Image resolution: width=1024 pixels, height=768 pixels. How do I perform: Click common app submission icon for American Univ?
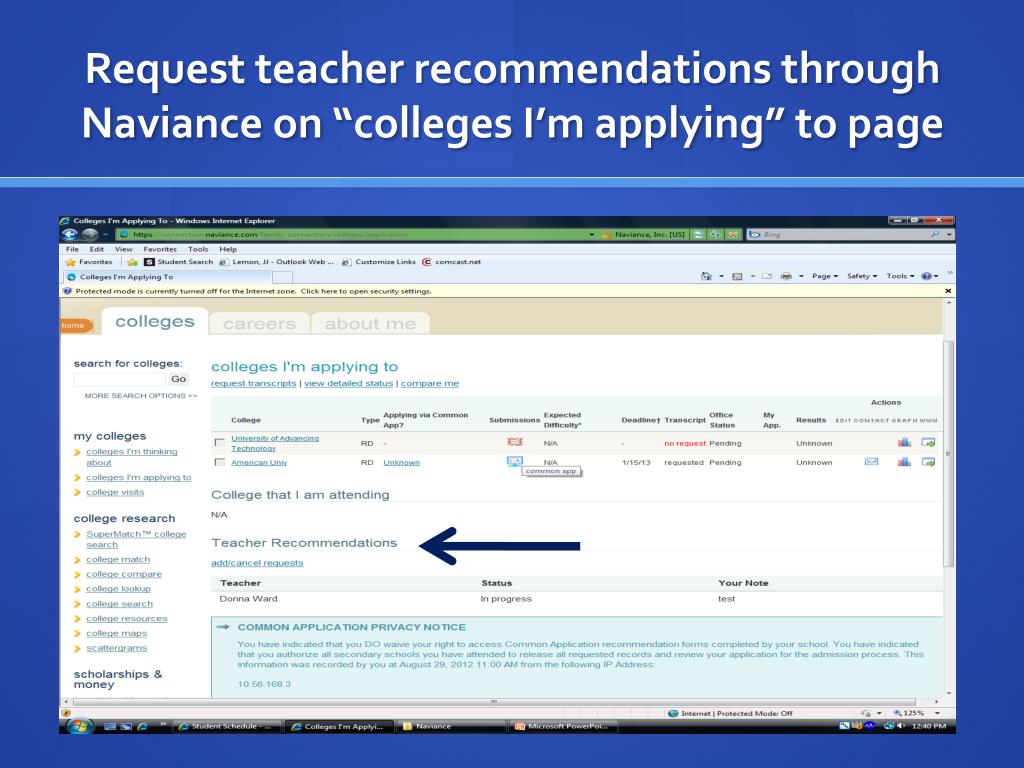click(515, 461)
